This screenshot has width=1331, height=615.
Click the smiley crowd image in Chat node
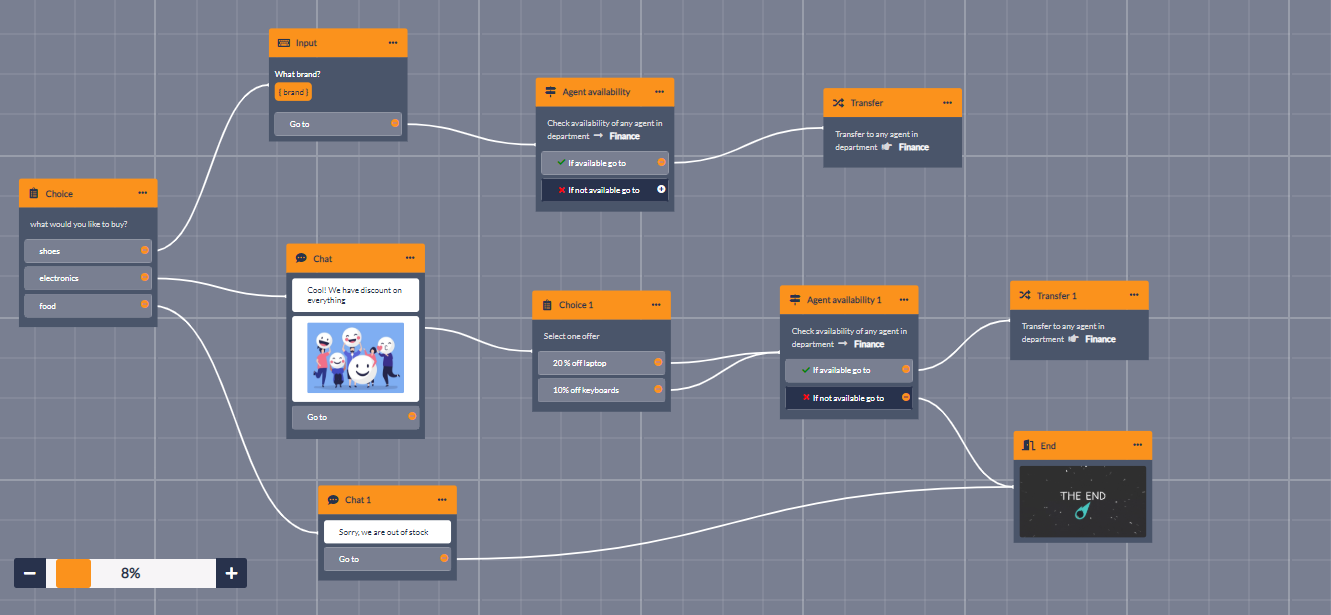click(355, 357)
